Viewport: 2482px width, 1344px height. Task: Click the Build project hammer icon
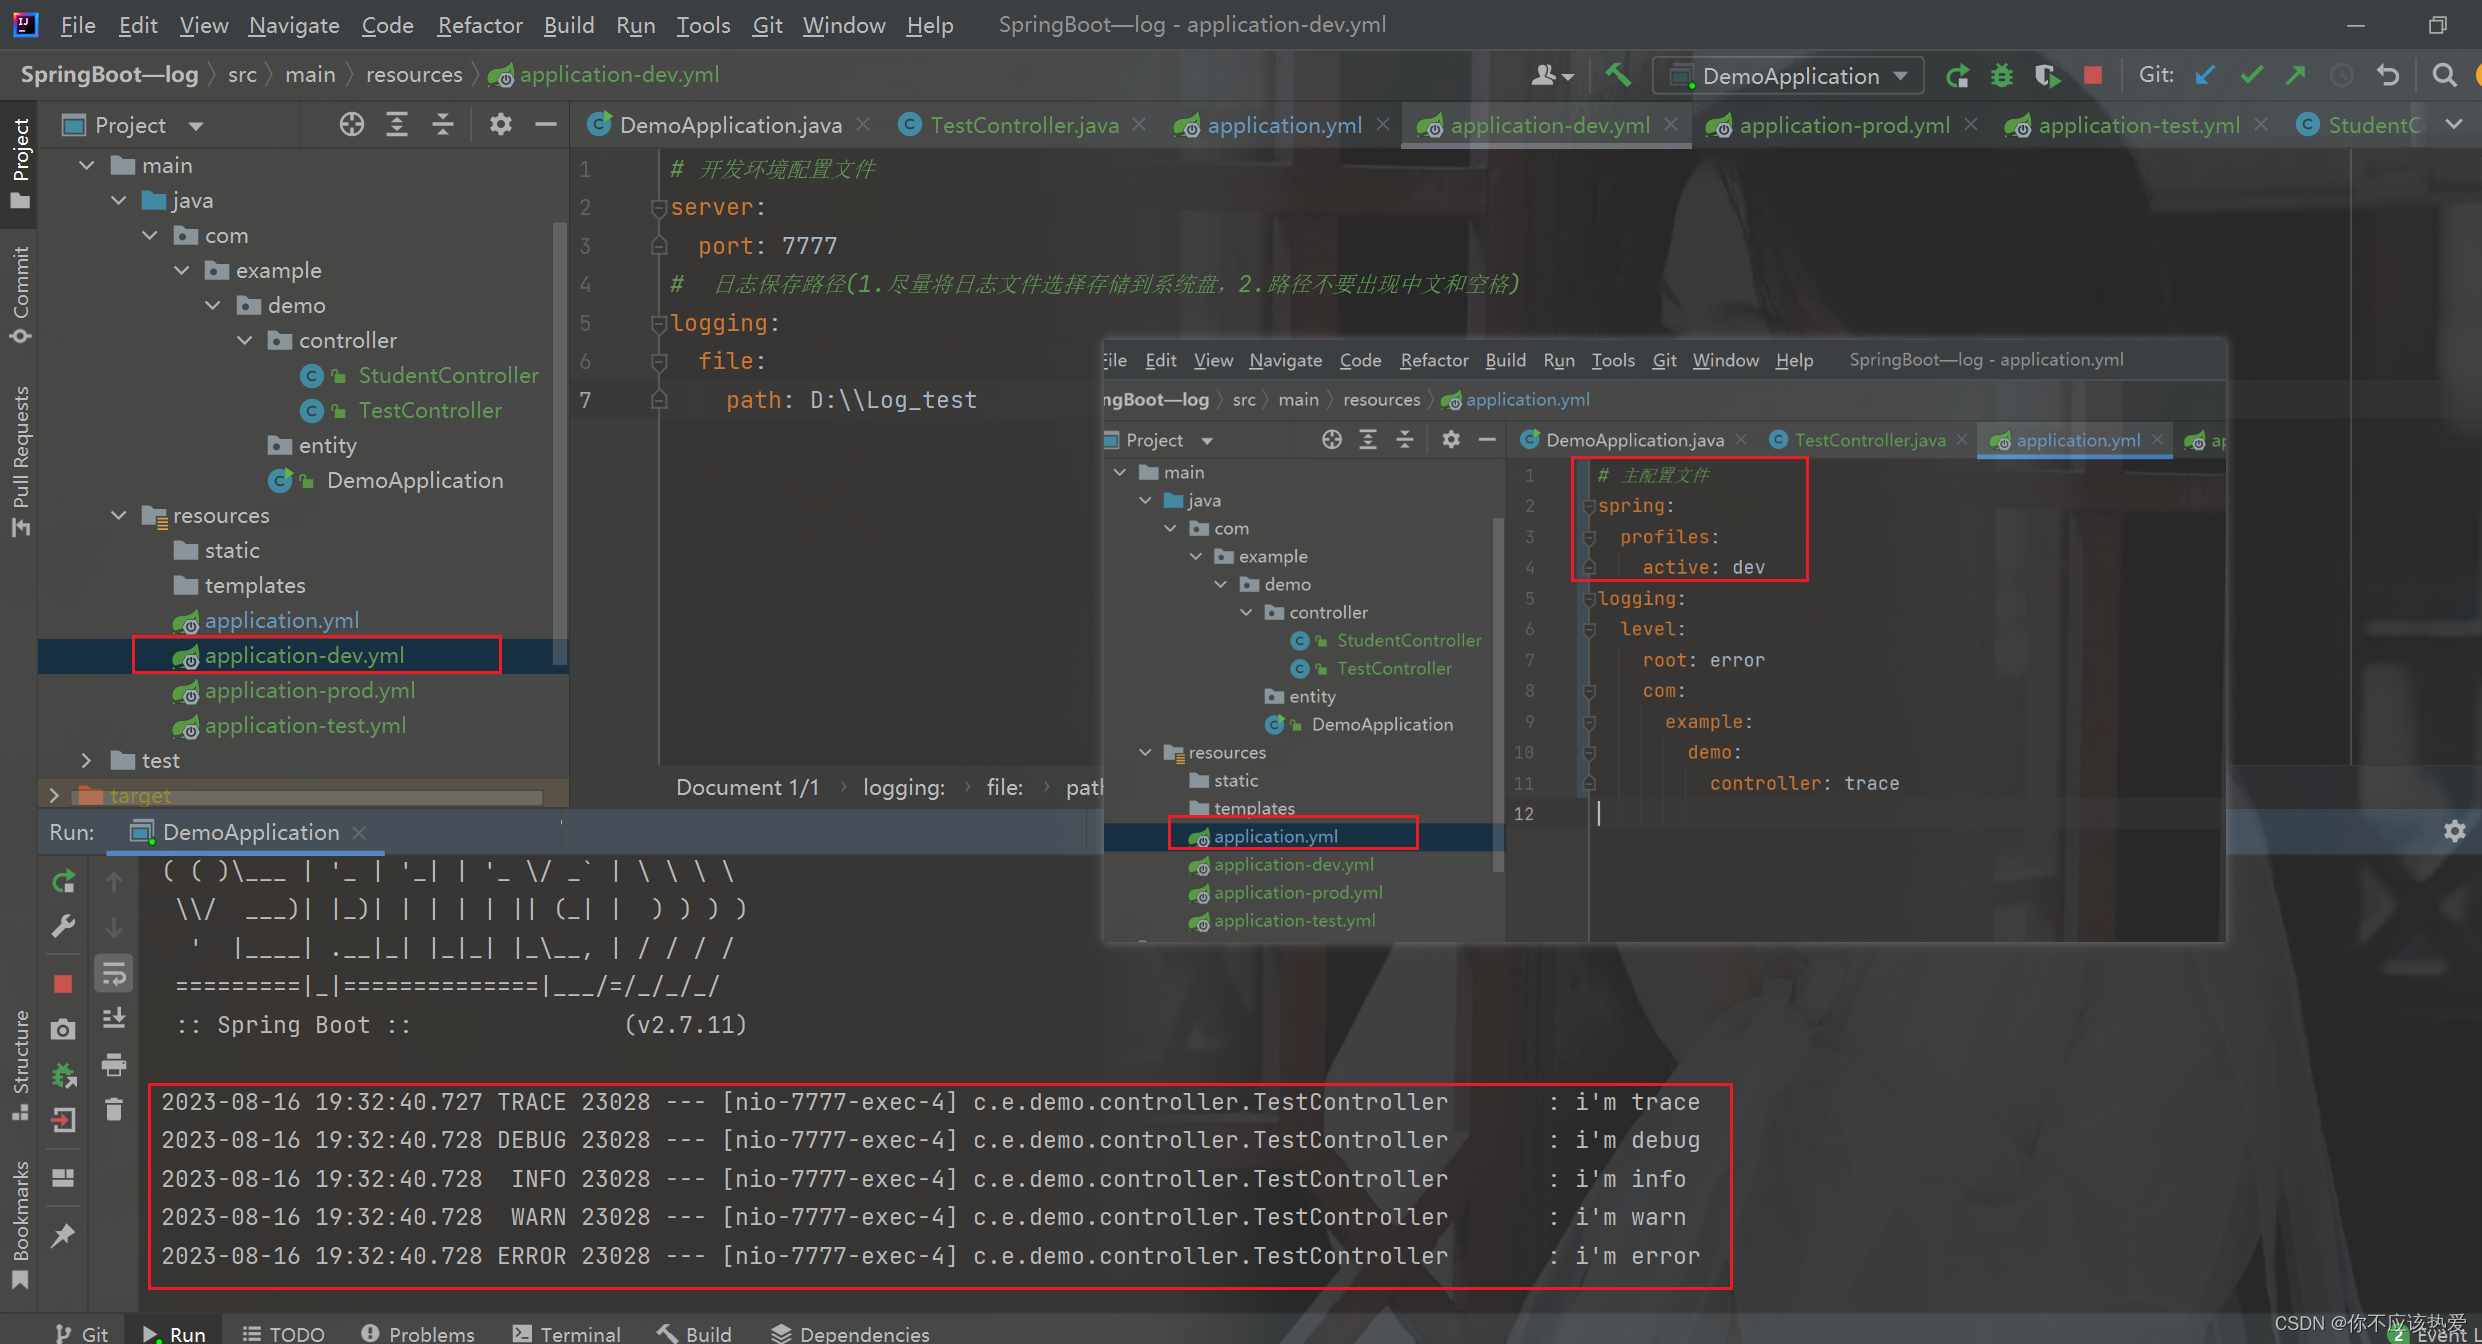(1617, 75)
